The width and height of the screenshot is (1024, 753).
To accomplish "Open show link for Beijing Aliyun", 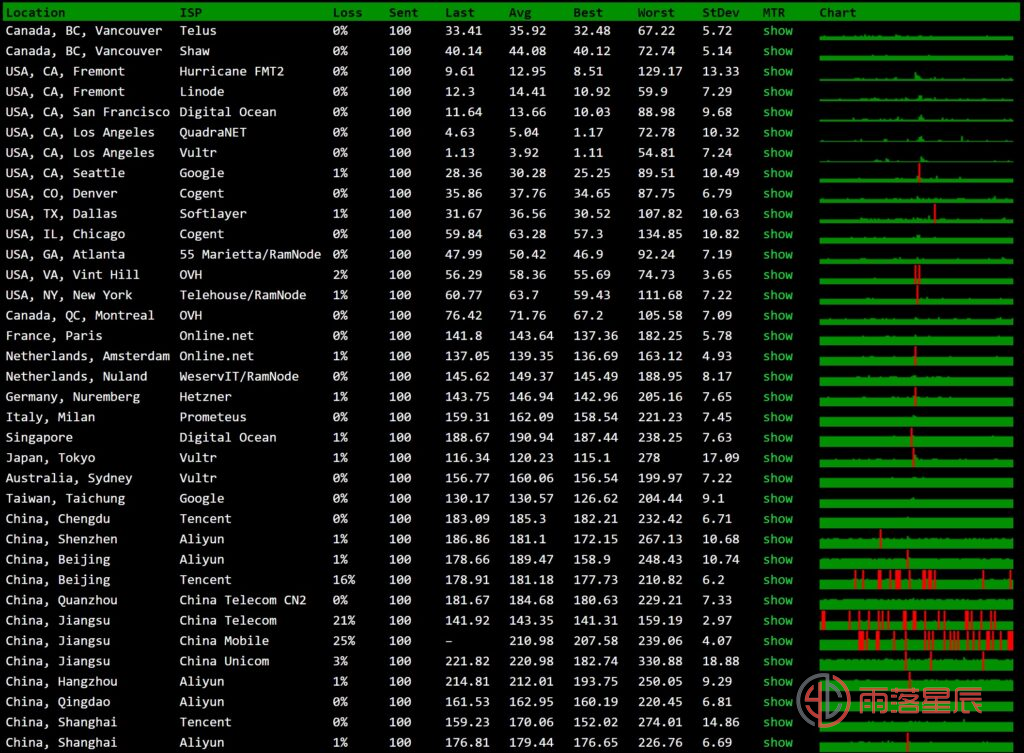I will coord(778,559).
